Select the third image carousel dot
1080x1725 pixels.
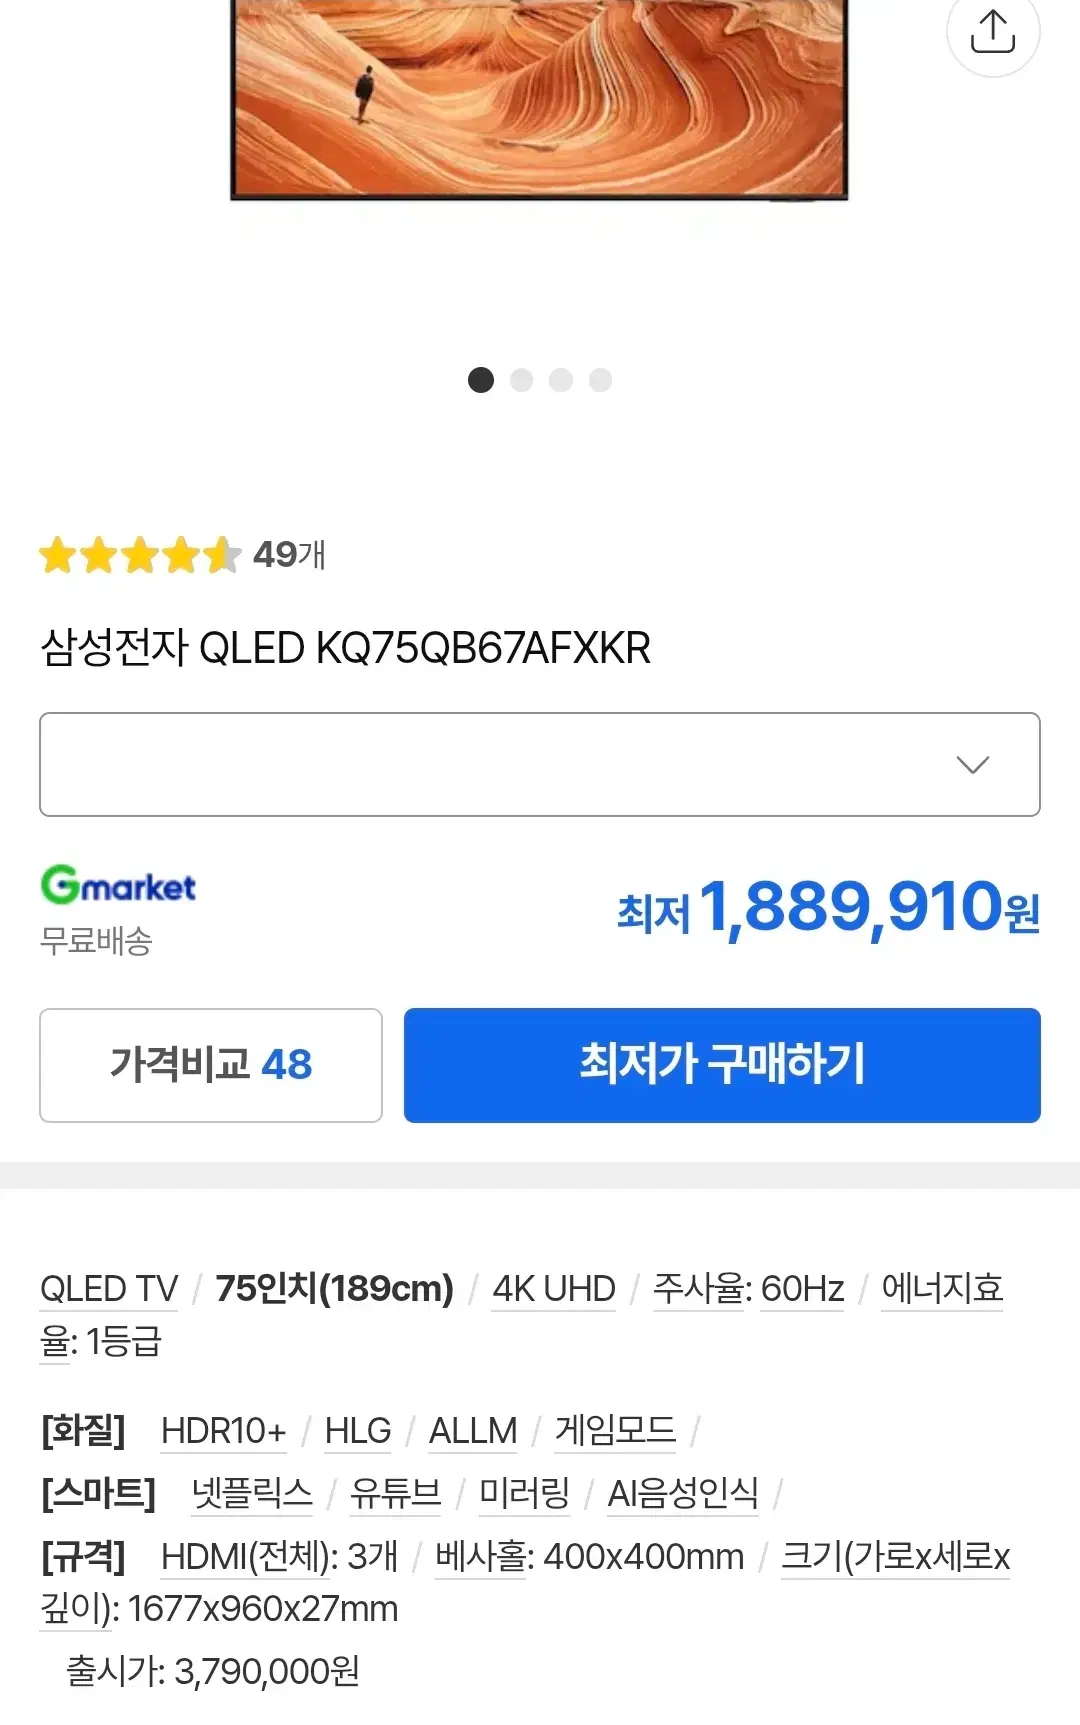(x=561, y=380)
